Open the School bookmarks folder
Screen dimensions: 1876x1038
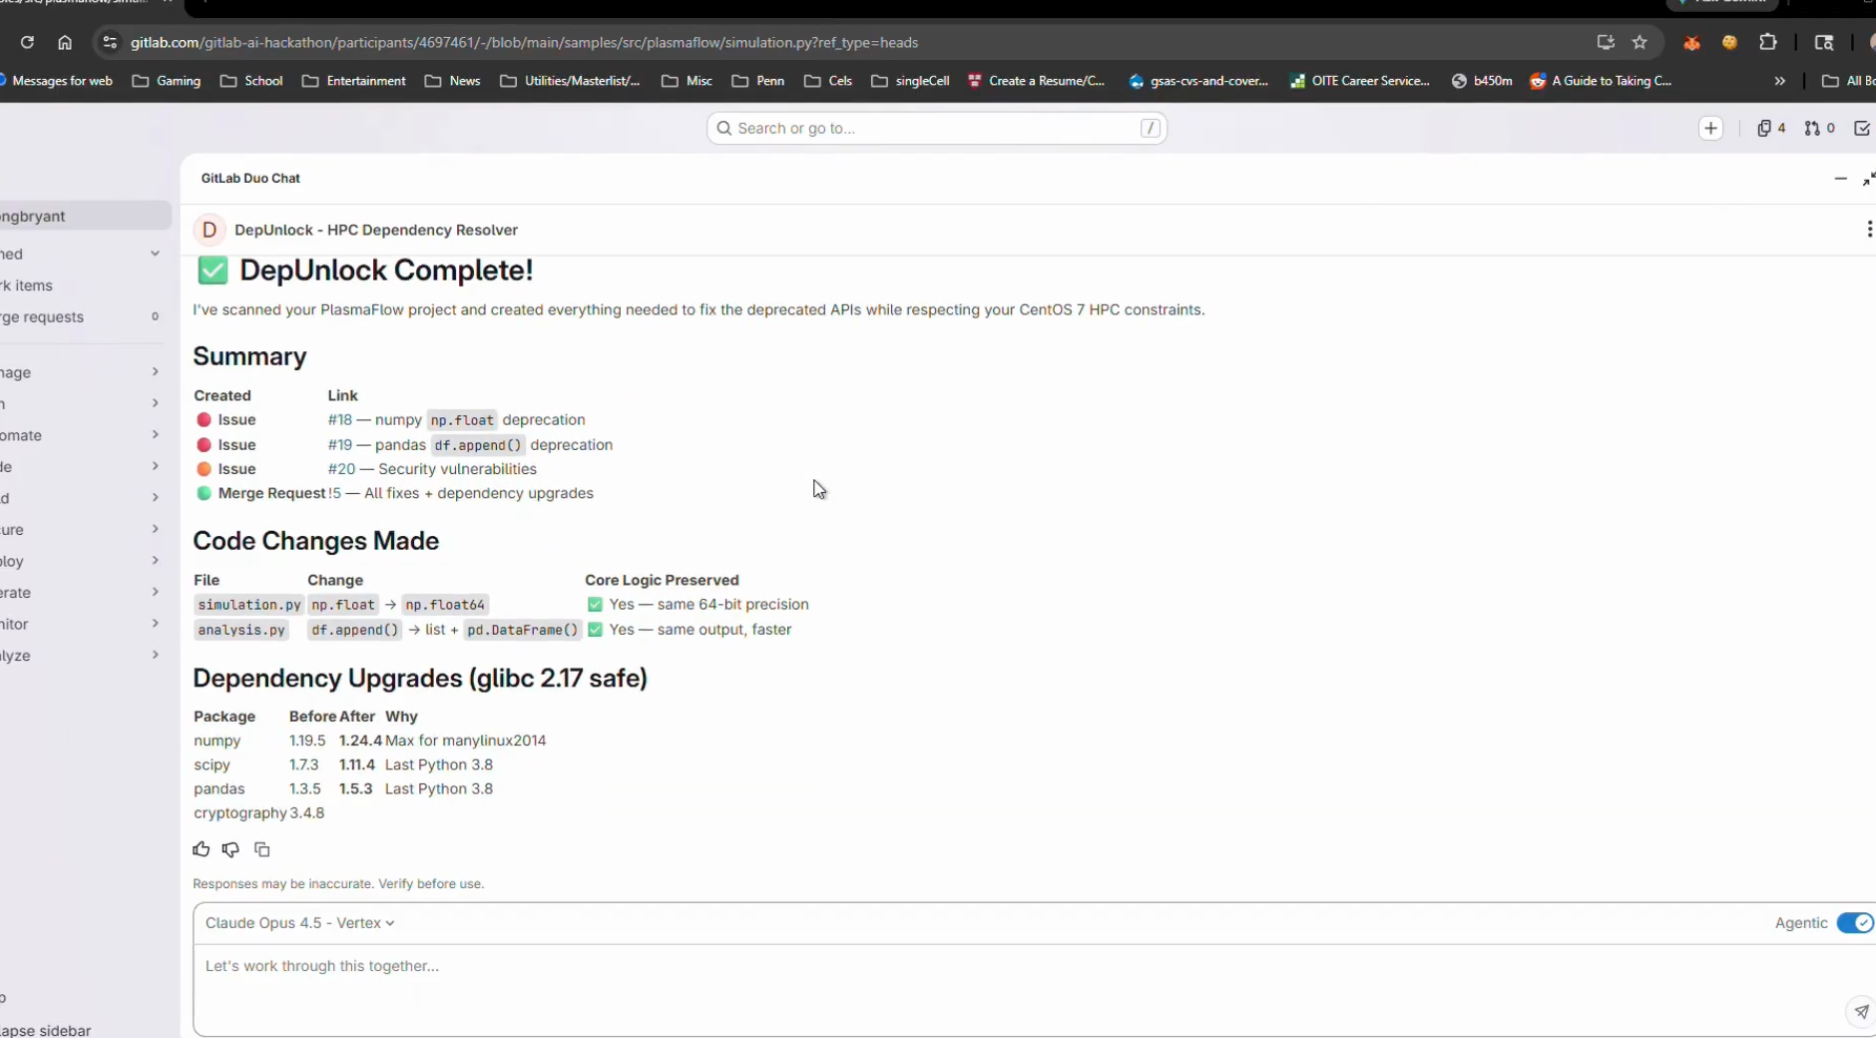(x=252, y=81)
